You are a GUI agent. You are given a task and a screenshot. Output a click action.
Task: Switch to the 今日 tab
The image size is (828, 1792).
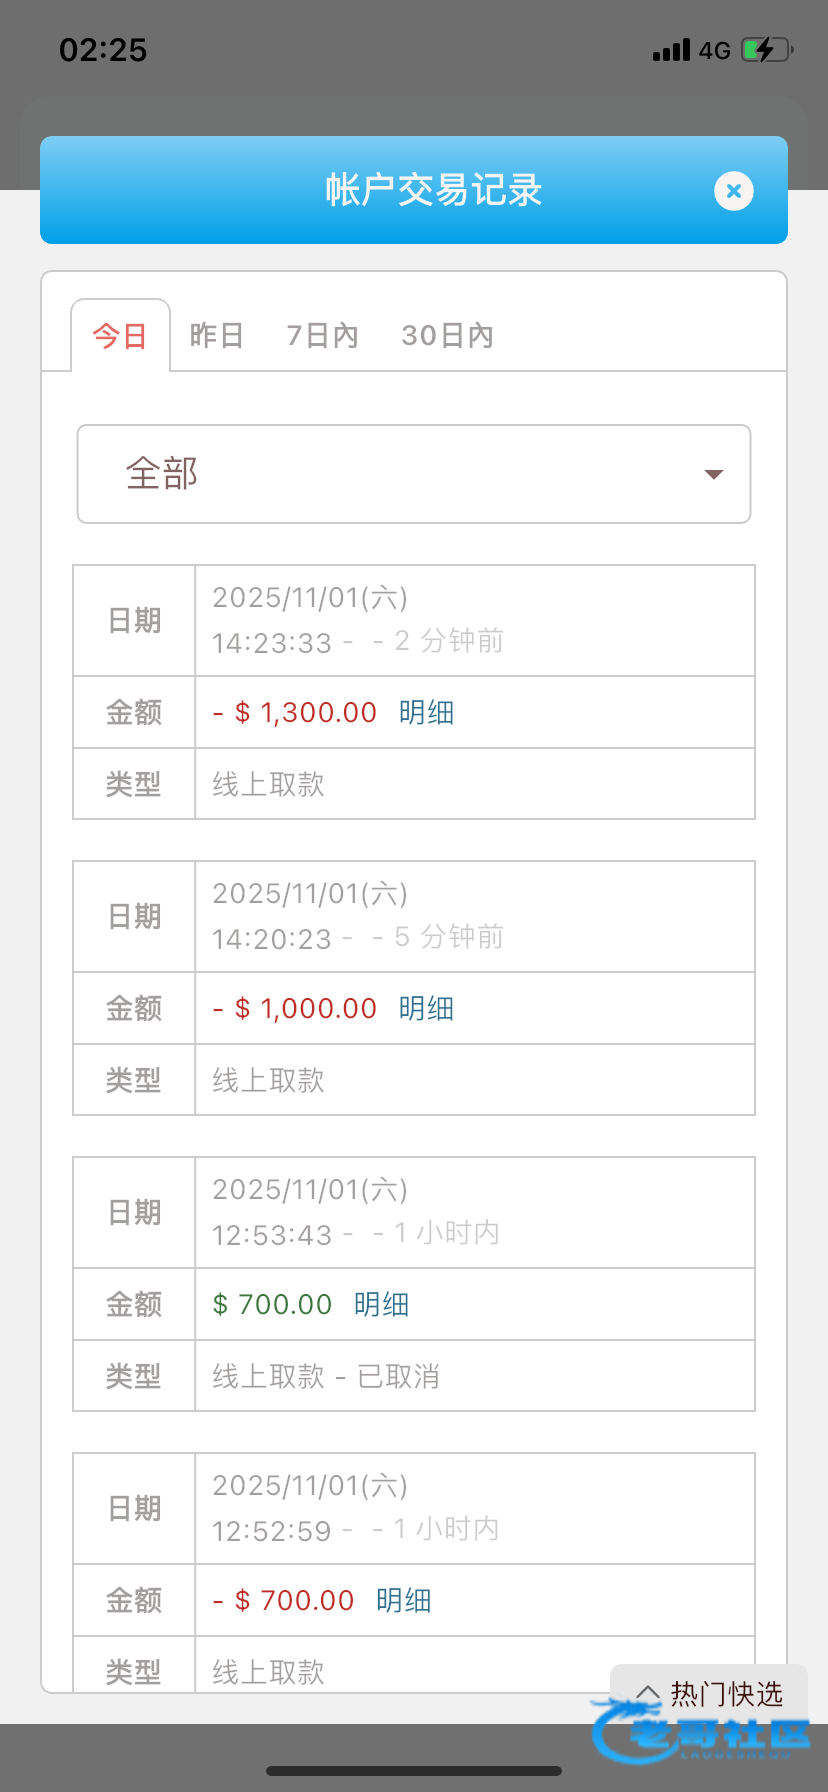(120, 336)
